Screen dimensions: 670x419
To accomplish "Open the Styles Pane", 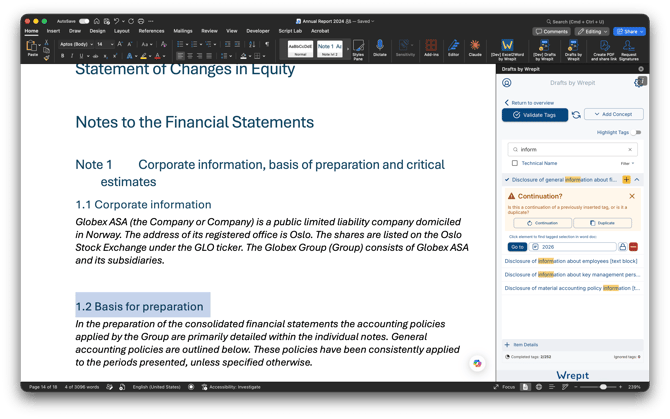I will [x=358, y=50].
